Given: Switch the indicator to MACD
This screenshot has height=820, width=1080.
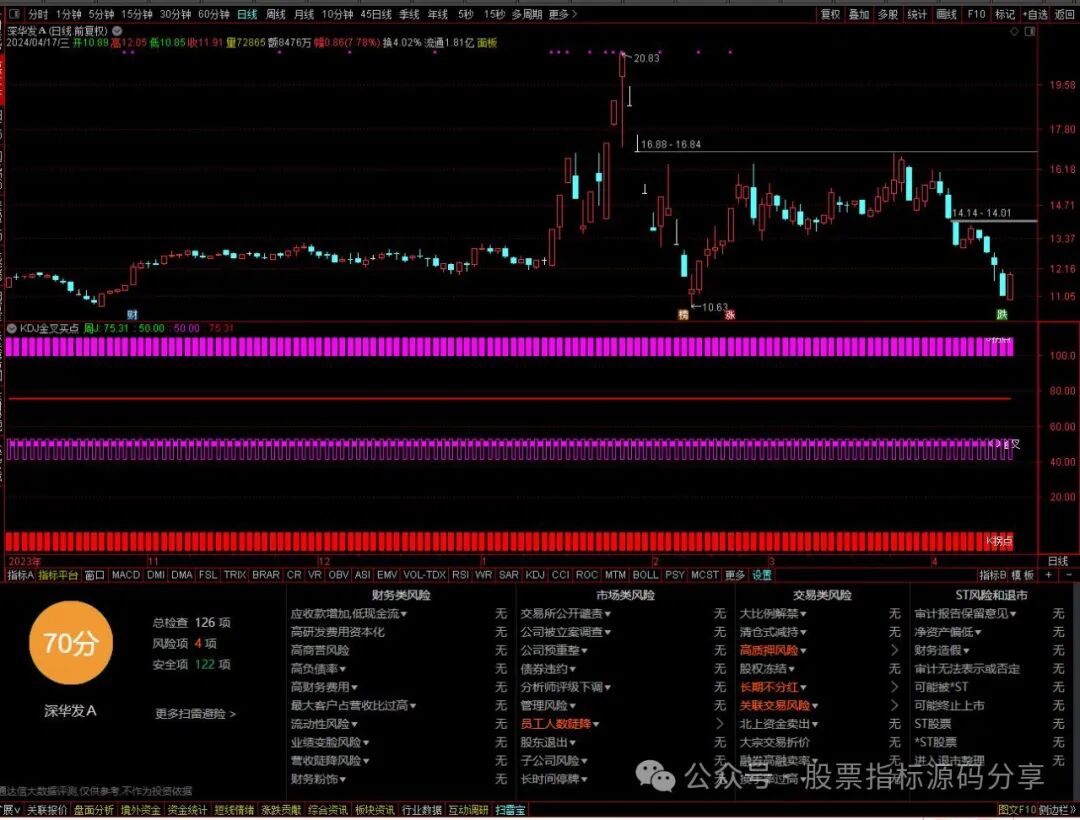Looking at the screenshot, I should (x=125, y=574).
